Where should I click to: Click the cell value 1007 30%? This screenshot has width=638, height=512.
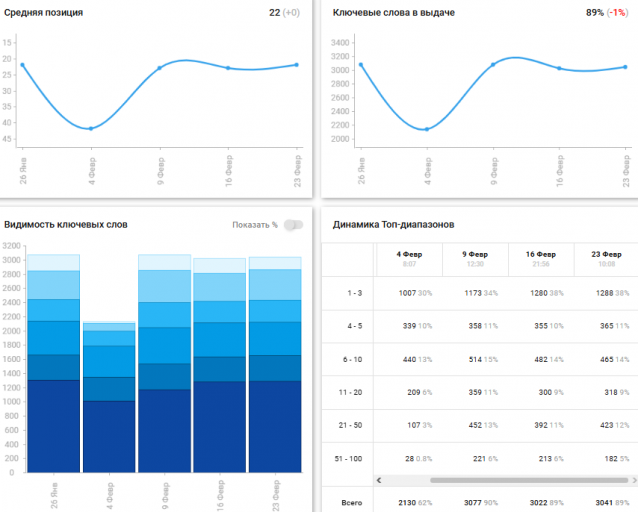[415, 293]
